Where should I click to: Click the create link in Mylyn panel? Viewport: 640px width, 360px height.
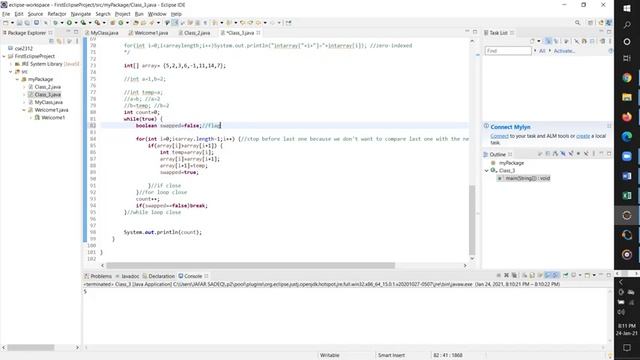tap(583, 136)
